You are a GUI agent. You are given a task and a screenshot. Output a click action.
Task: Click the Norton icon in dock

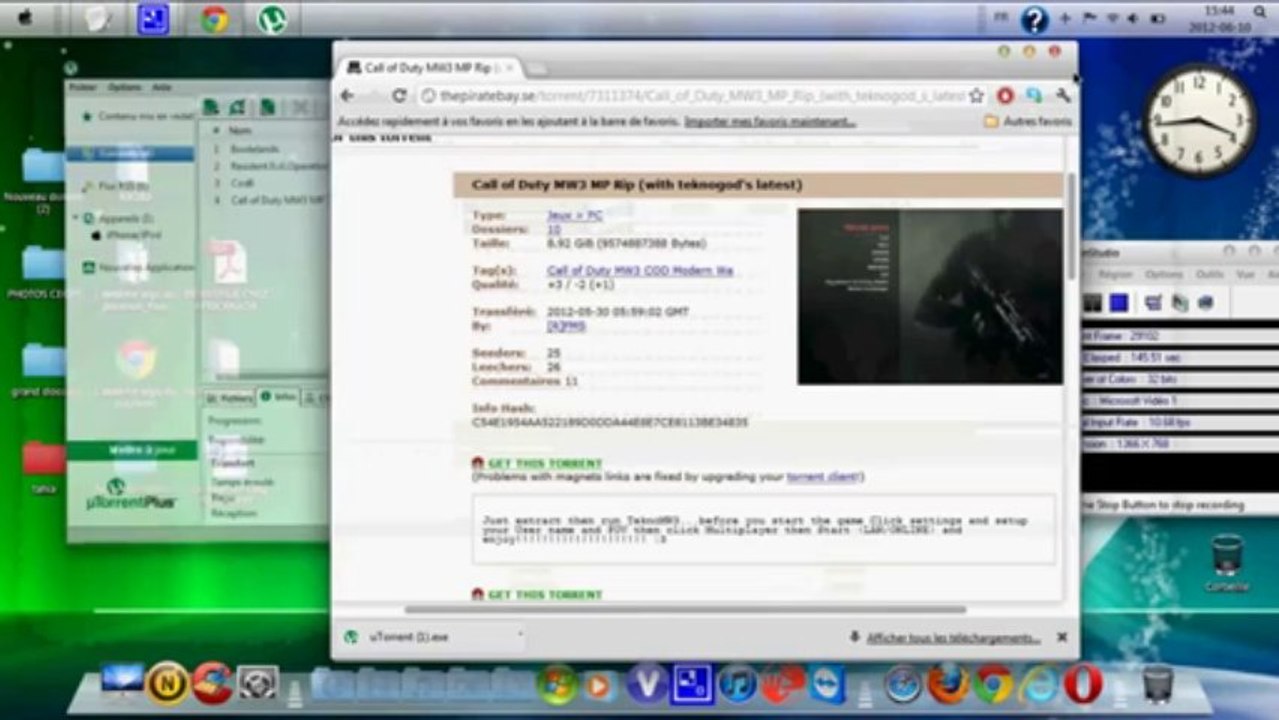click(167, 684)
